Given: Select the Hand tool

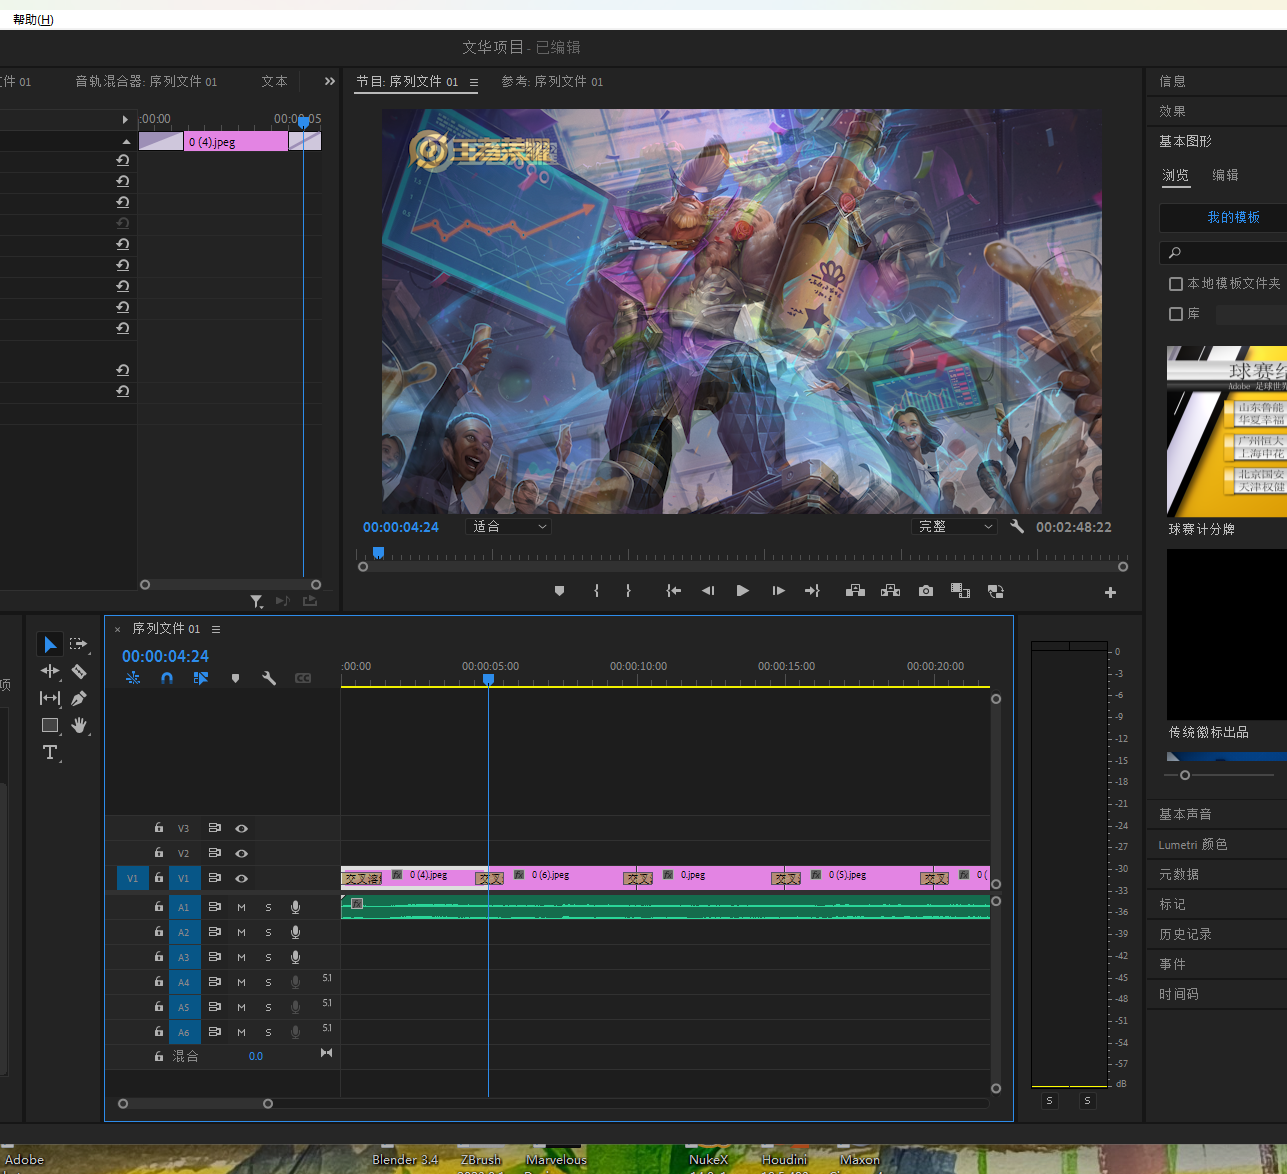Looking at the screenshot, I should [x=79, y=725].
